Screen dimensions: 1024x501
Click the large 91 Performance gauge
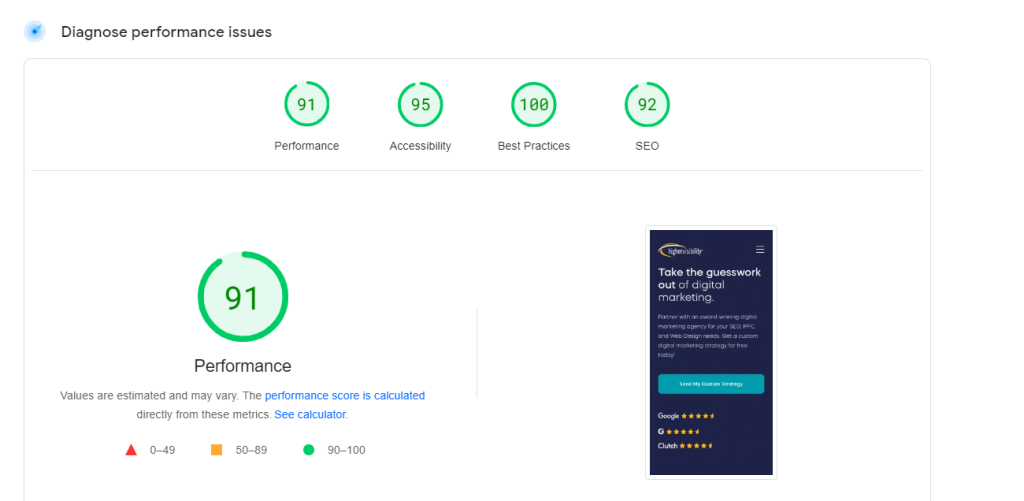pyautogui.click(x=243, y=297)
